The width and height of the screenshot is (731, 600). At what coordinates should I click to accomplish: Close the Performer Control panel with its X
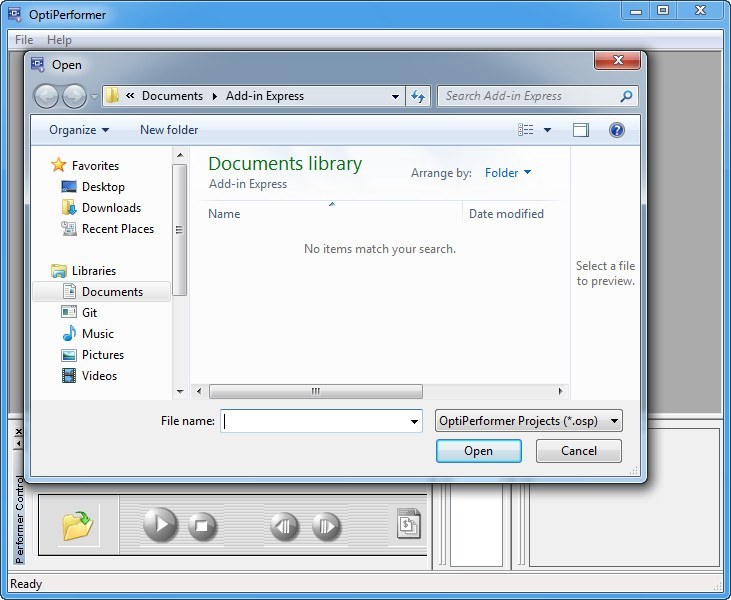[x=18, y=431]
